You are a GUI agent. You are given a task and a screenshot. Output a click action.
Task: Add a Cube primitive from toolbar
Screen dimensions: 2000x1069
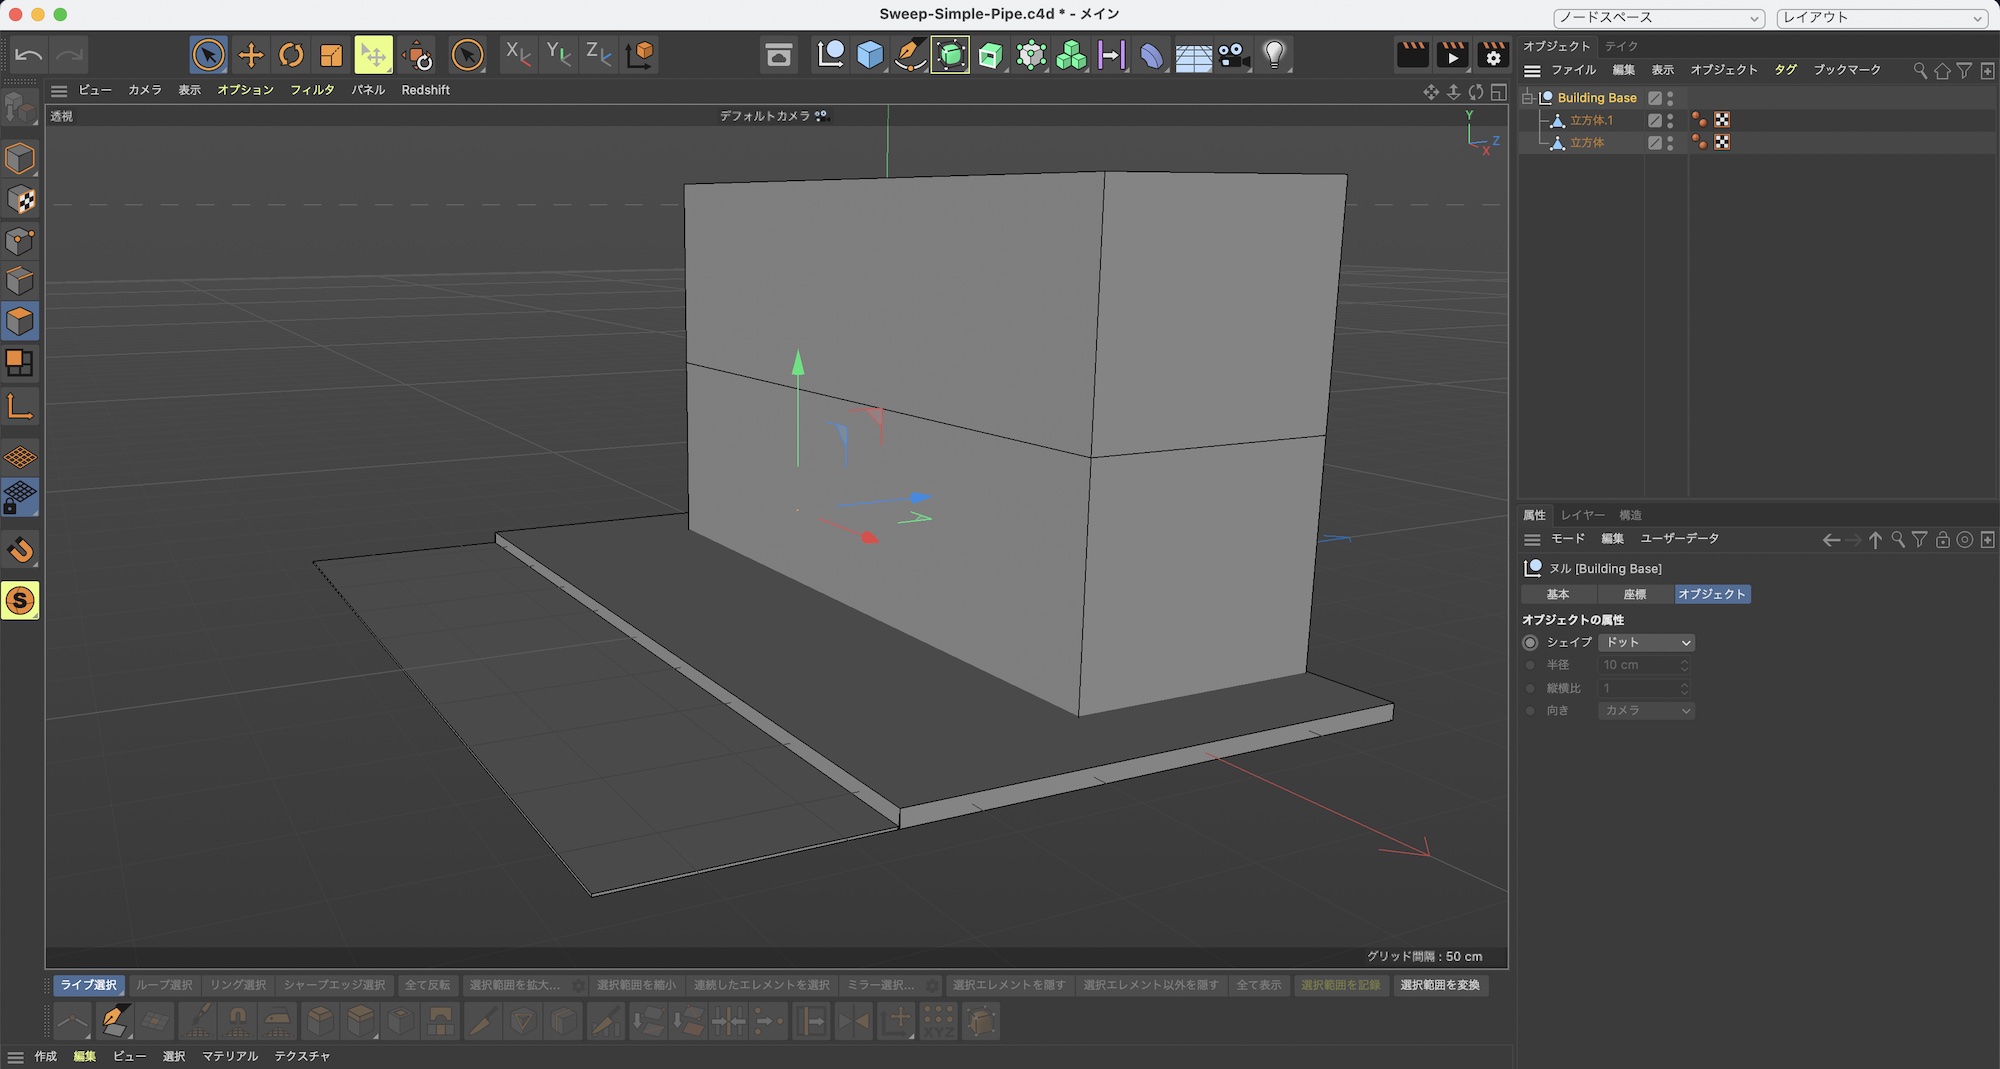(870, 55)
